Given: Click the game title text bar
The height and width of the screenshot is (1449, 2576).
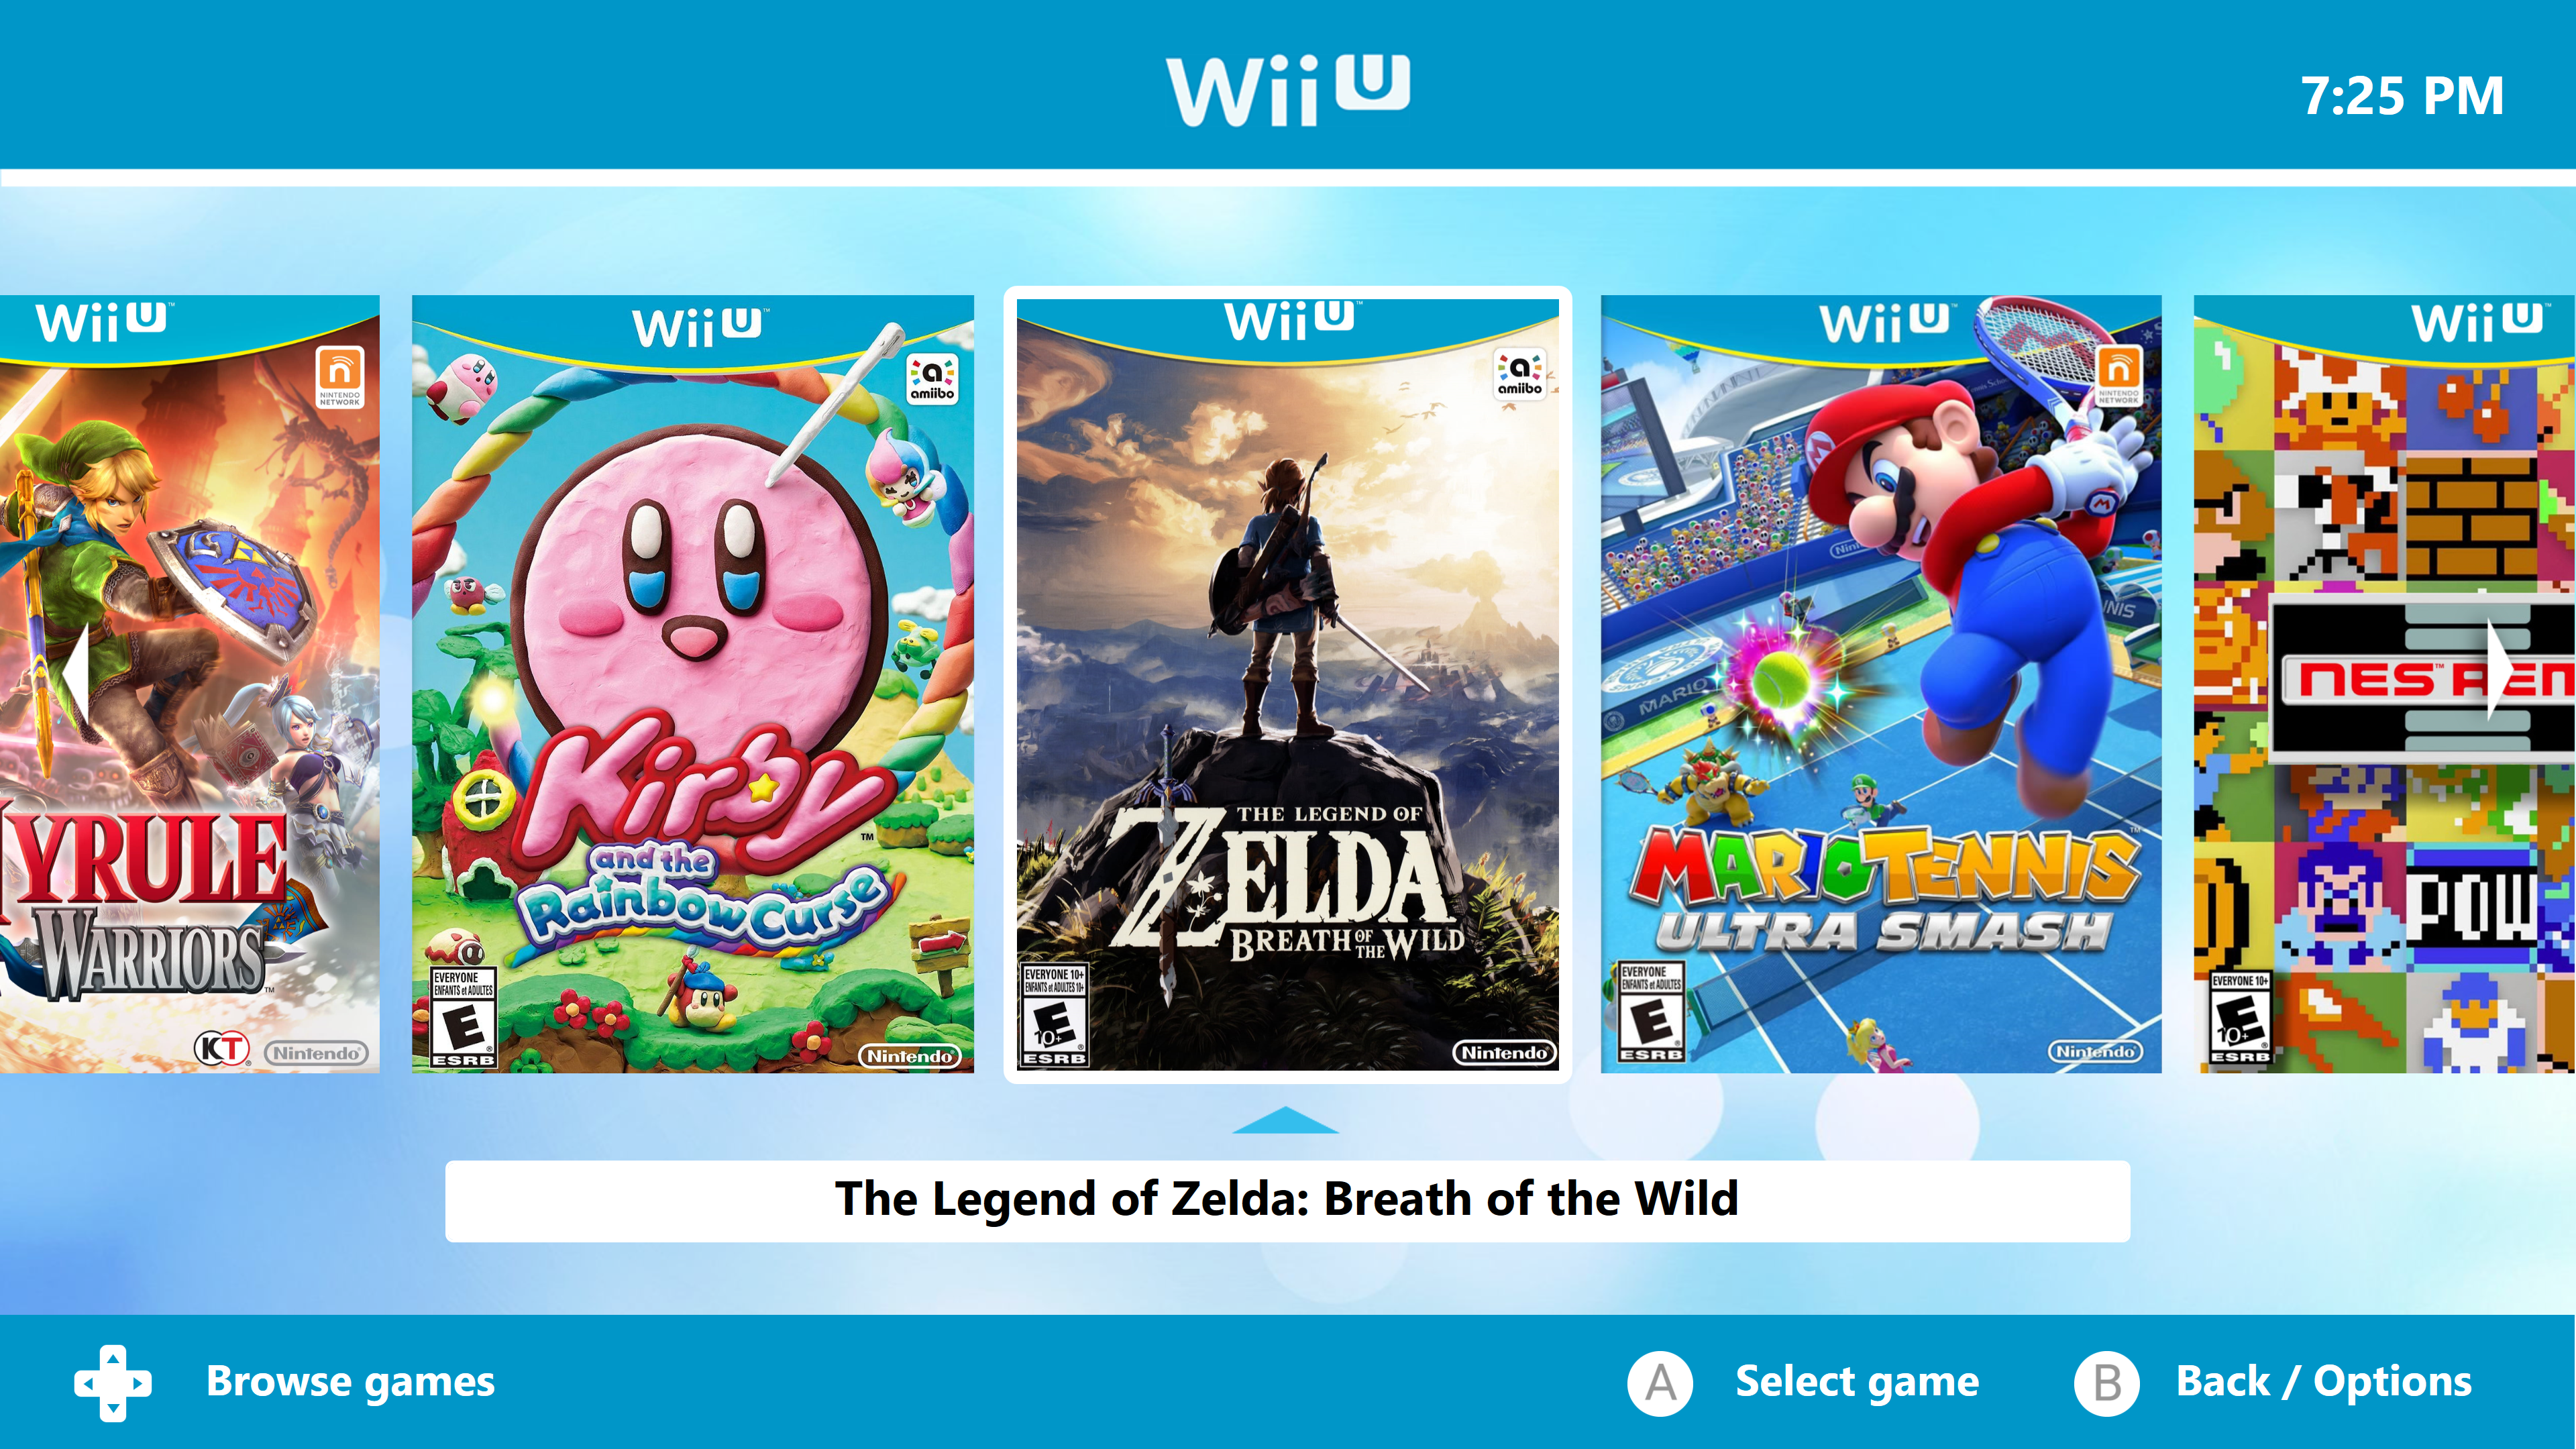Looking at the screenshot, I should coord(1288,1201).
